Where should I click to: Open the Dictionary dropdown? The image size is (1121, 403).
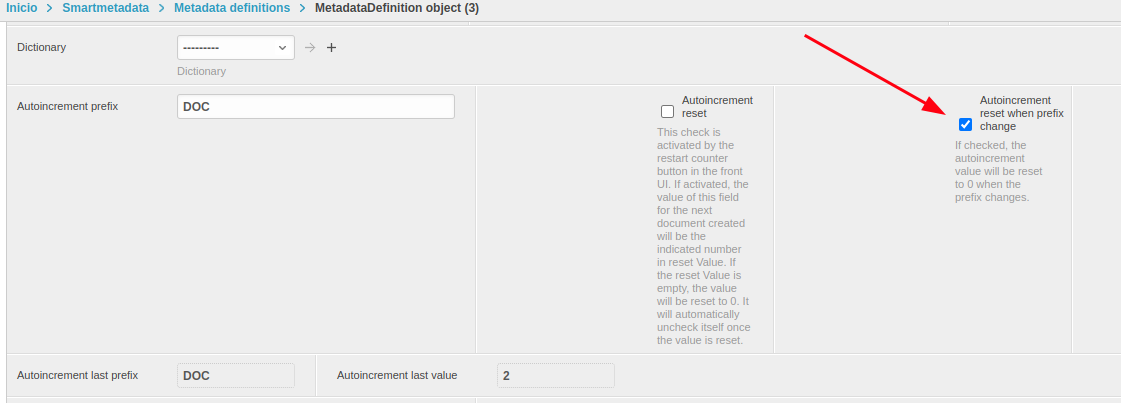point(236,47)
